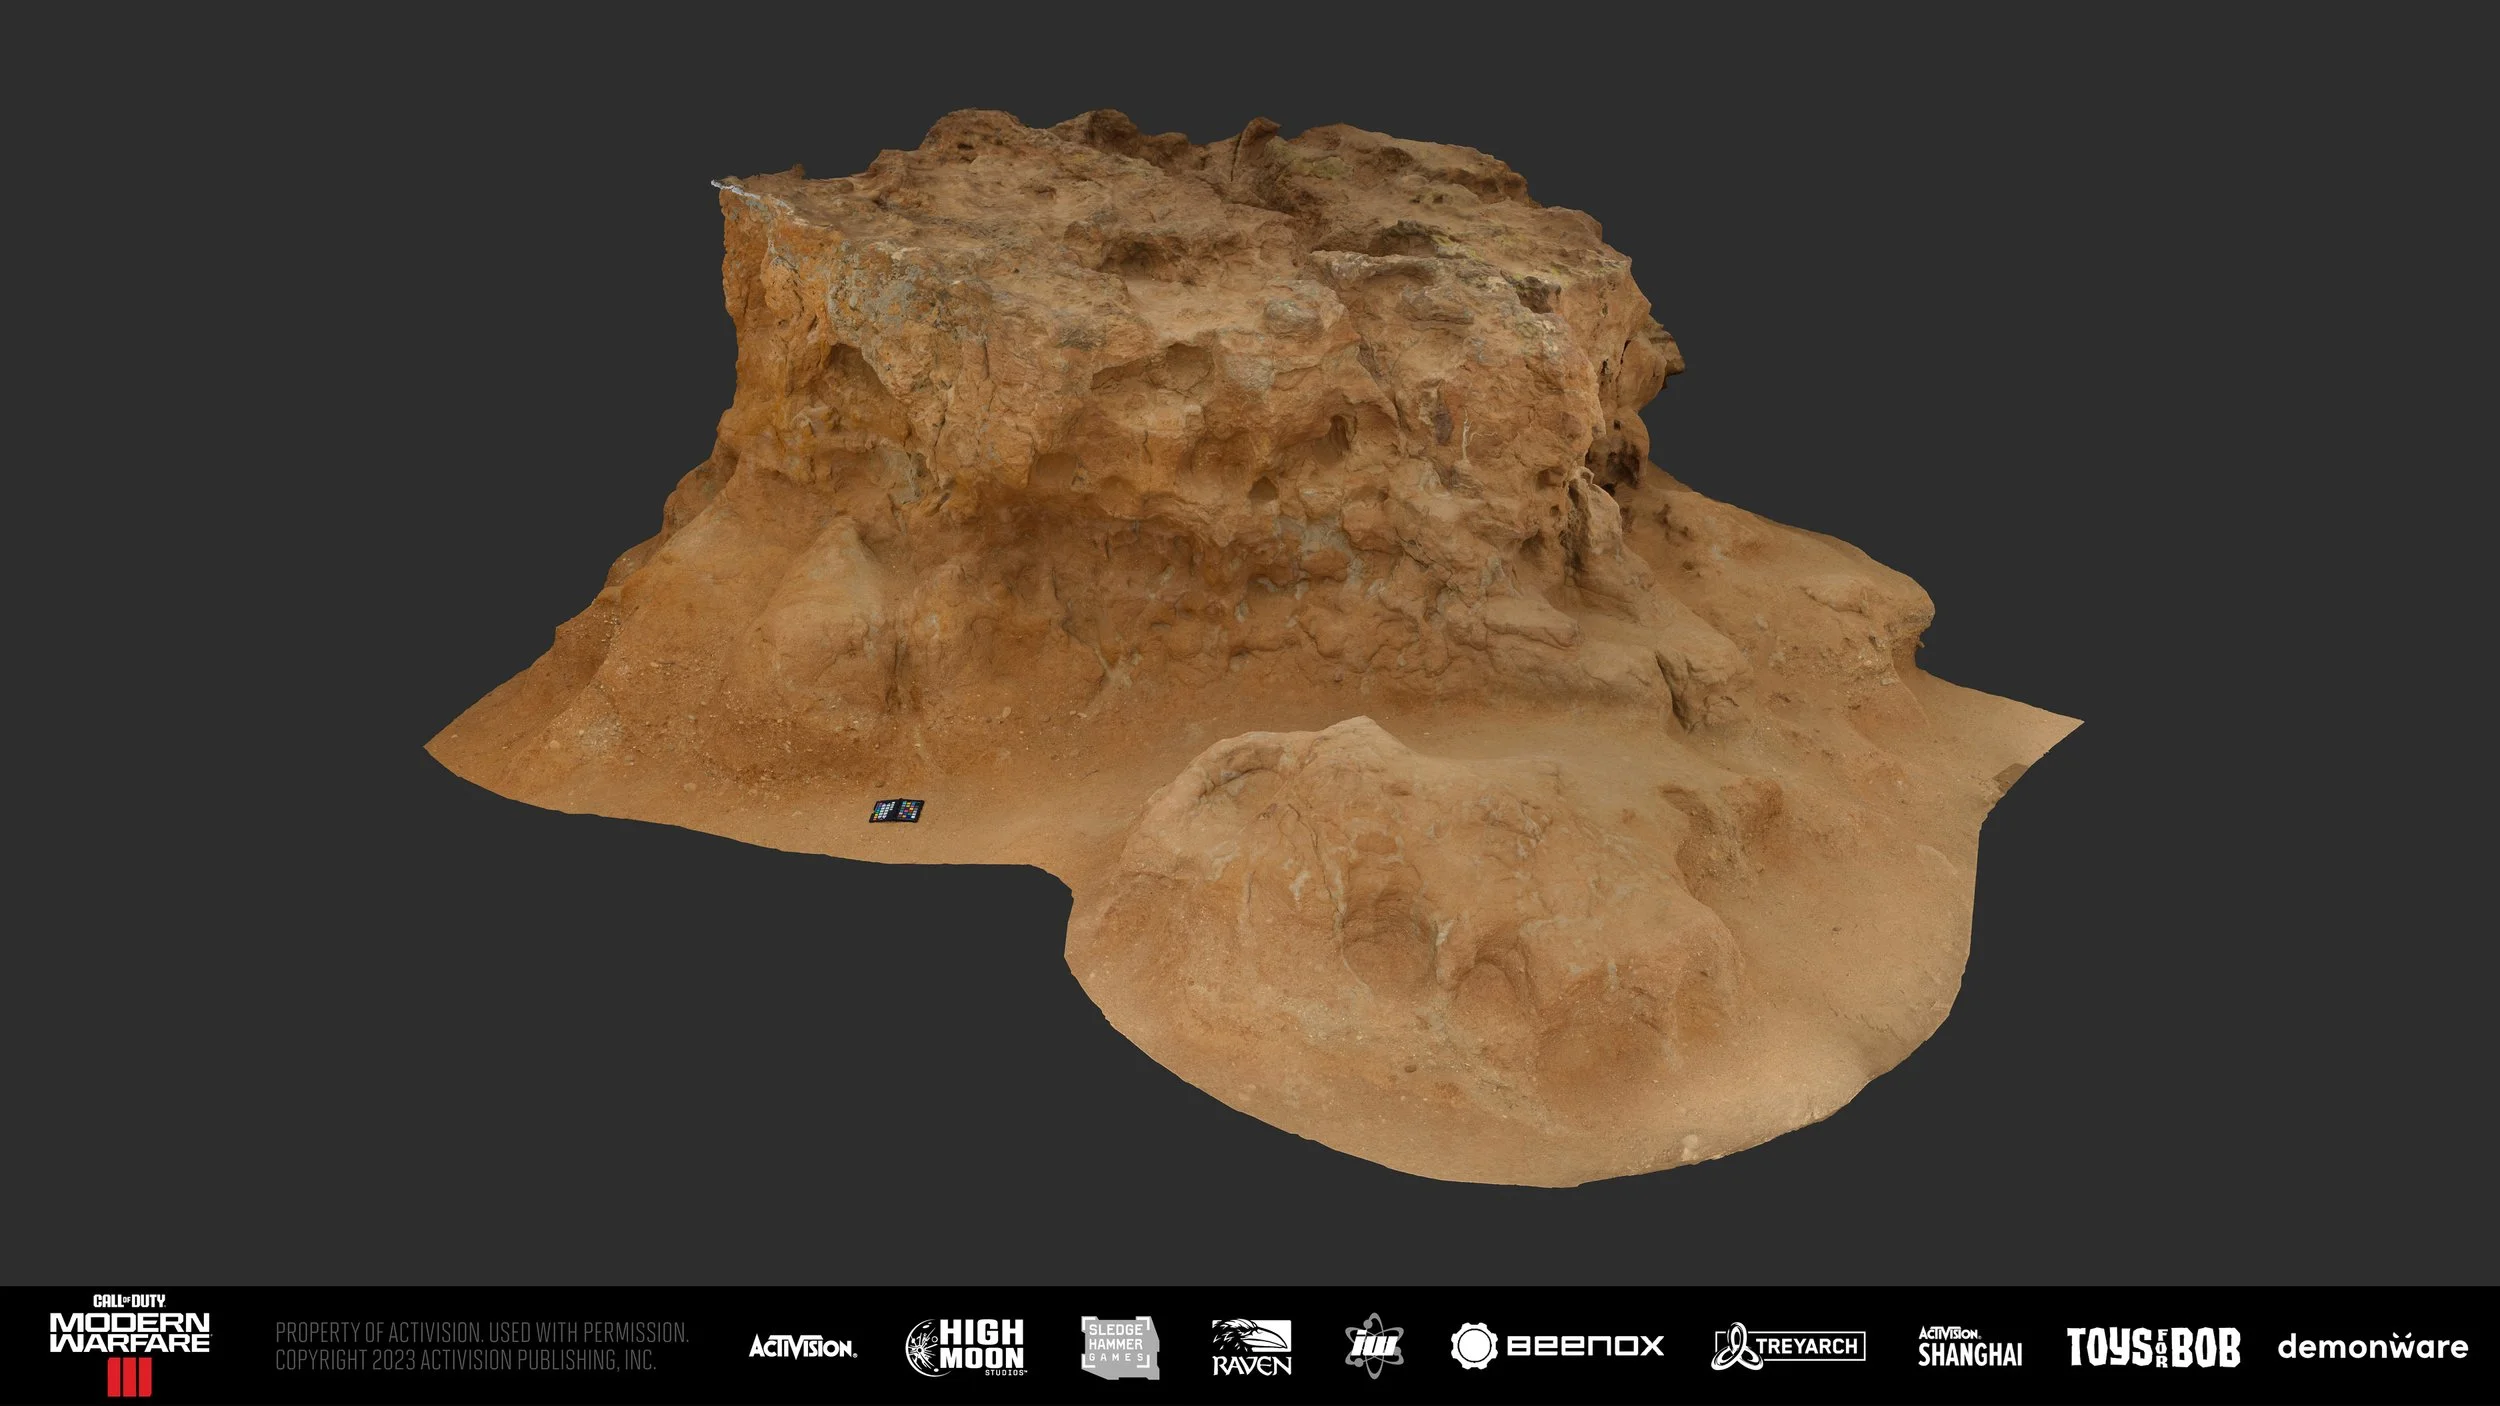Click the High Moon Studios logo
This screenshot has width=2500, height=1406.
point(965,1346)
